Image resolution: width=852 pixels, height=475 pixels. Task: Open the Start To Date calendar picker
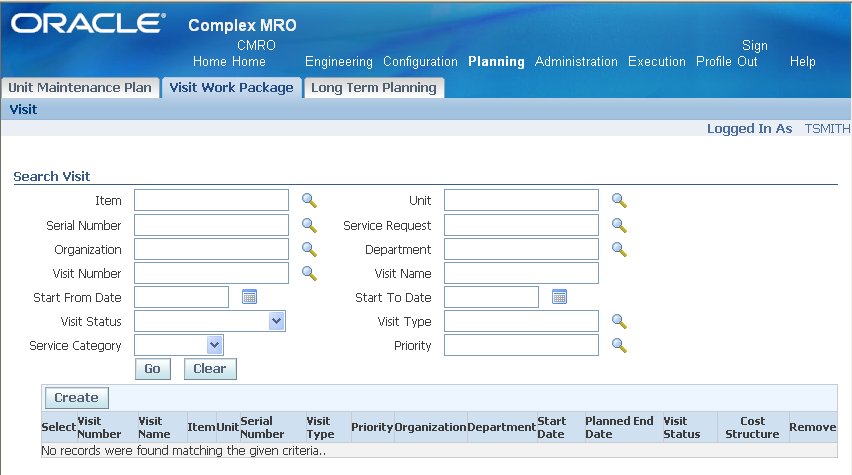pos(559,297)
